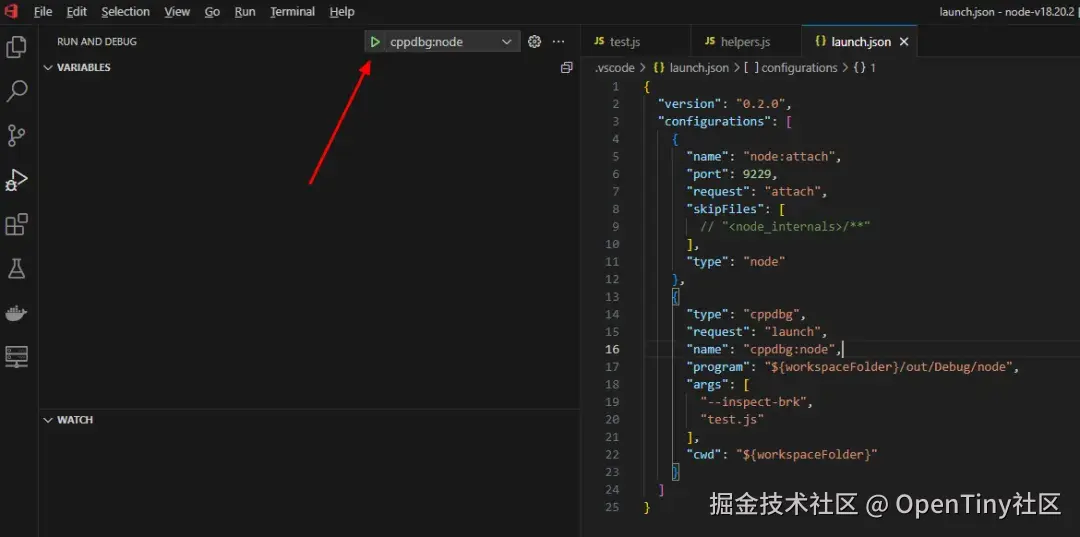1080x537 pixels.
Task: Switch to the launch.json tab
Action: click(860, 42)
